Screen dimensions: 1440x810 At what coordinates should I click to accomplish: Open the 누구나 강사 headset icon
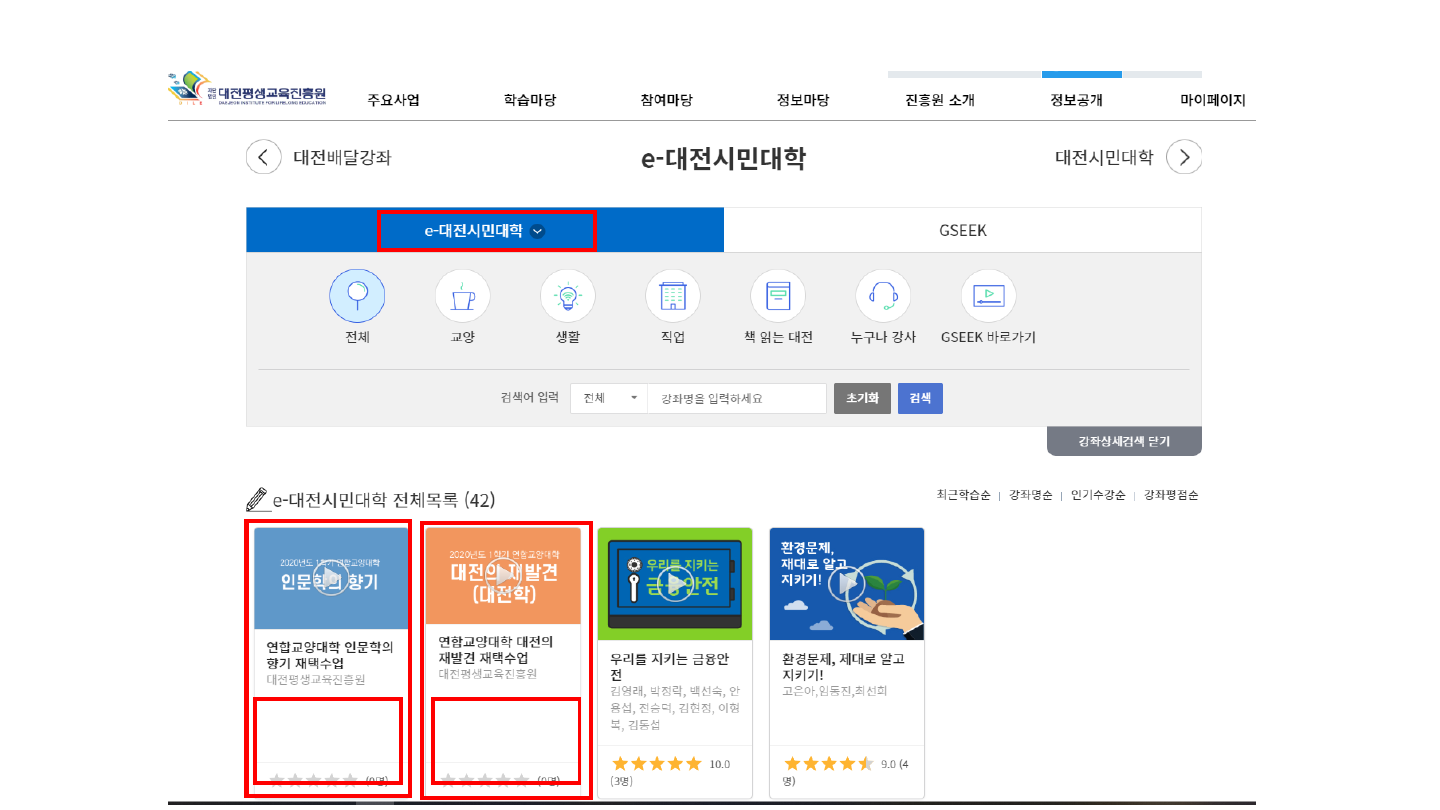883,296
